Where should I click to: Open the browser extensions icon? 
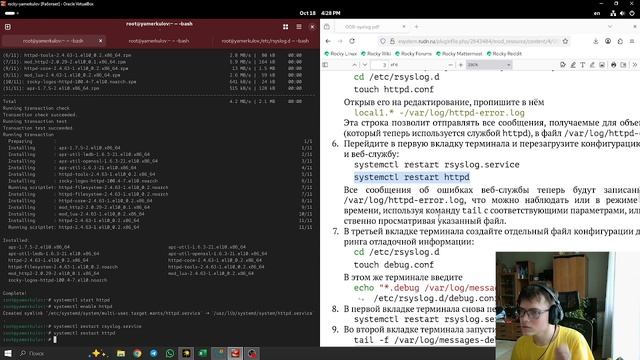pos(620,41)
